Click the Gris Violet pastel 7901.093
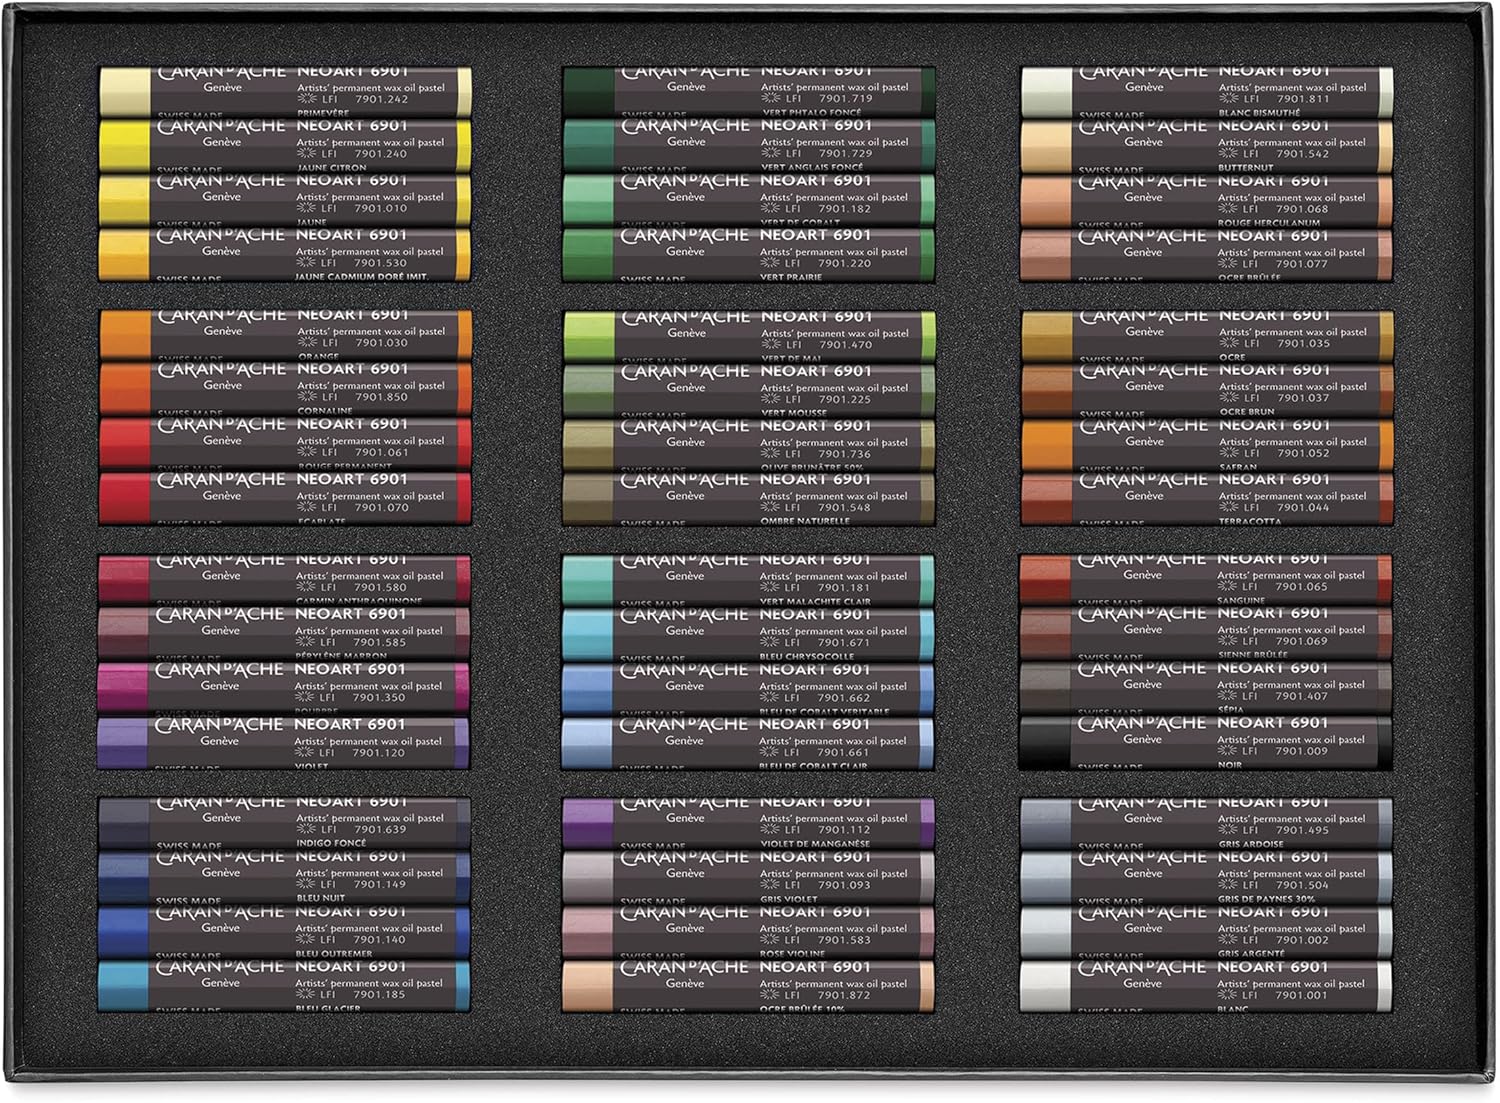Image resolution: width=1500 pixels, height=1103 pixels. 749,878
